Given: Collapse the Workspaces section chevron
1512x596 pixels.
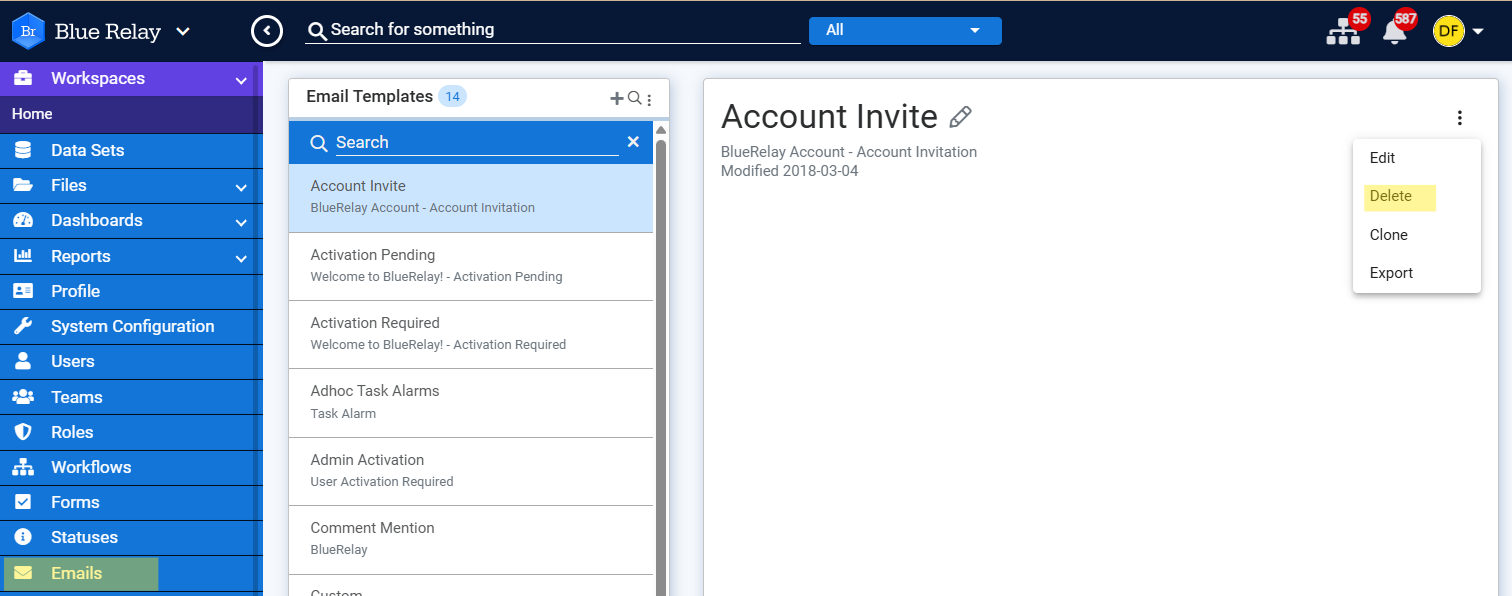Looking at the screenshot, I should coord(241,80).
